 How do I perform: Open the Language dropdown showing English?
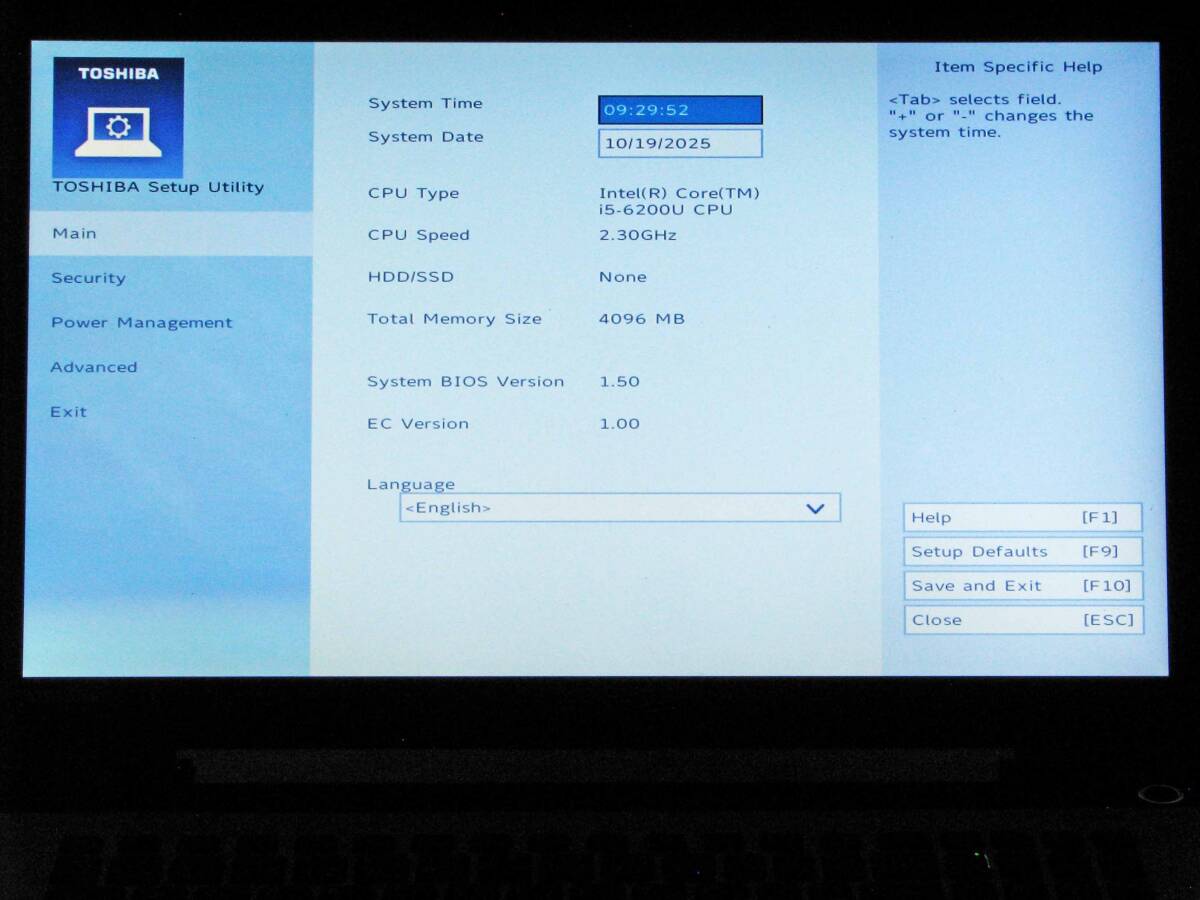coord(620,508)
